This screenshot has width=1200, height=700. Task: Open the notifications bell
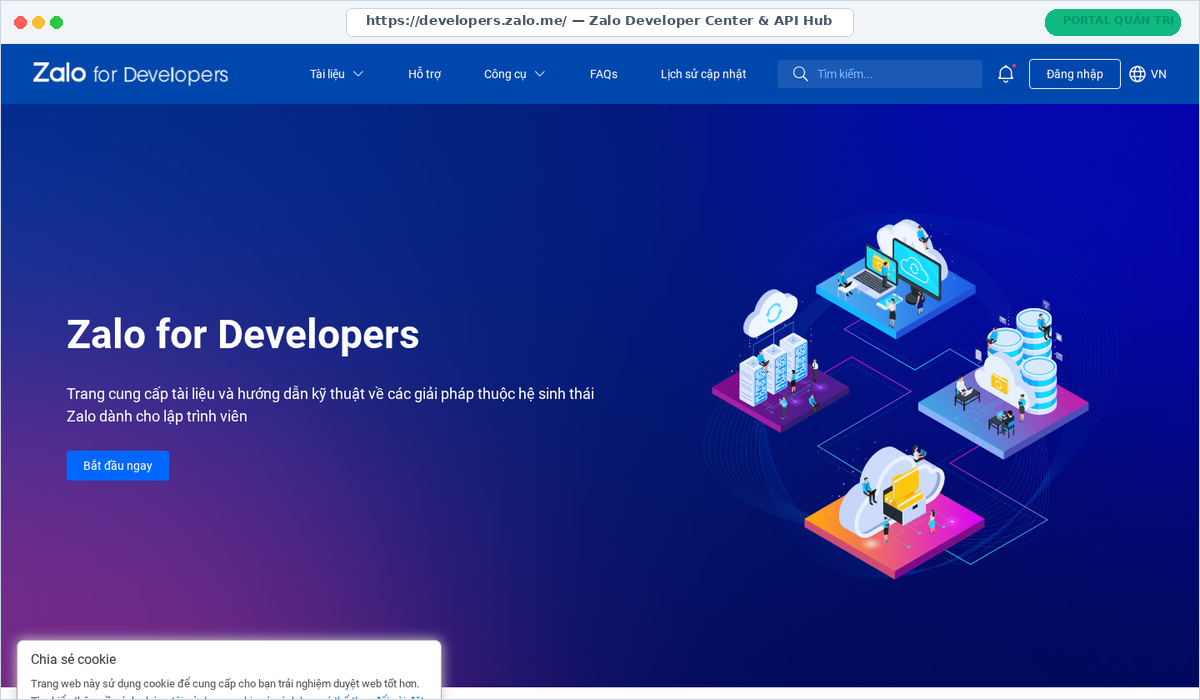[1006, 74]
